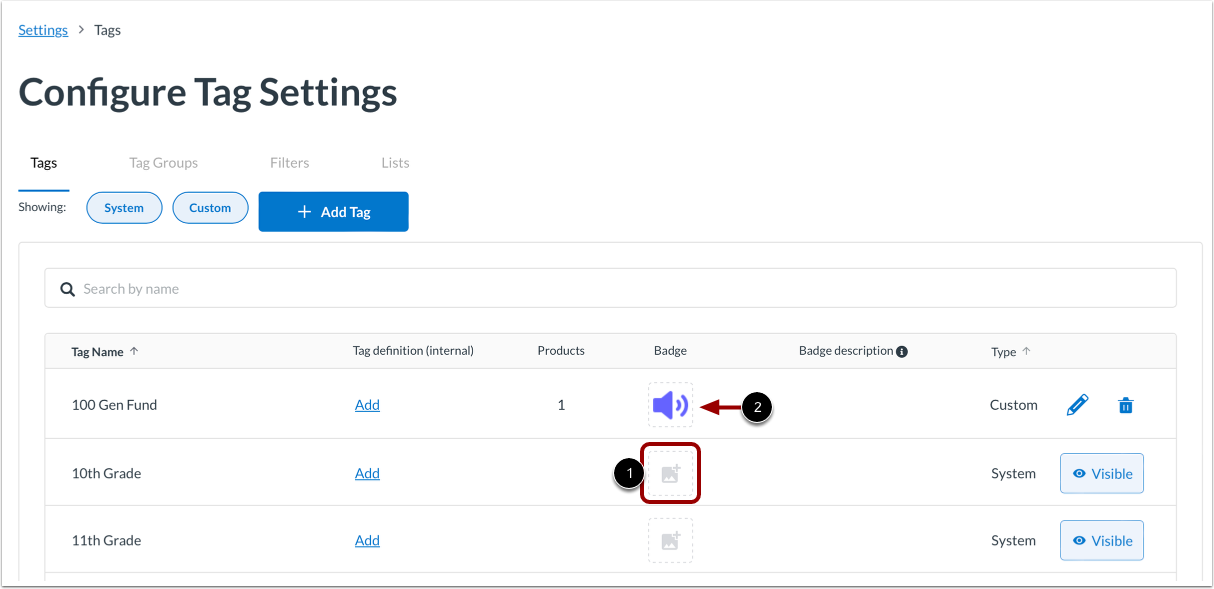The width and height of the screenshot is (1214, 589).
Task: Toggle visibility of 10th Grade tag
Action: pyautogui.click(x=1102, y=474)
